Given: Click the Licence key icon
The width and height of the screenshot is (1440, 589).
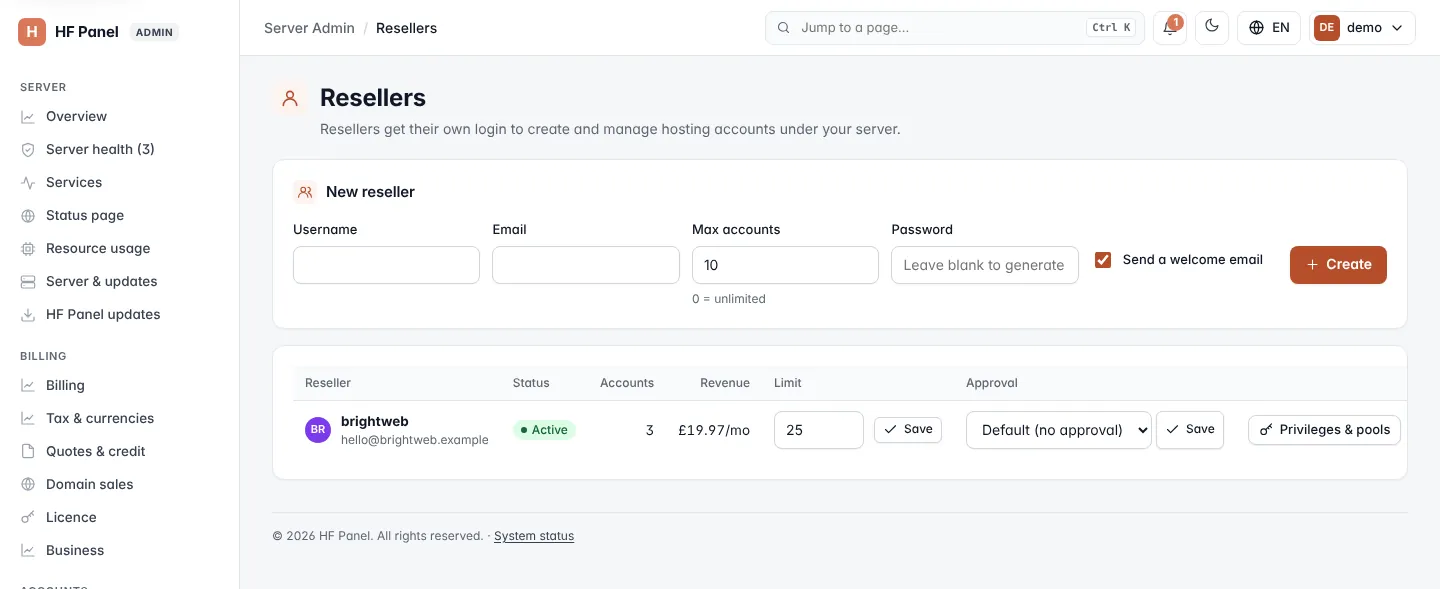Looking at the screenshot, I should pos(28,518).
